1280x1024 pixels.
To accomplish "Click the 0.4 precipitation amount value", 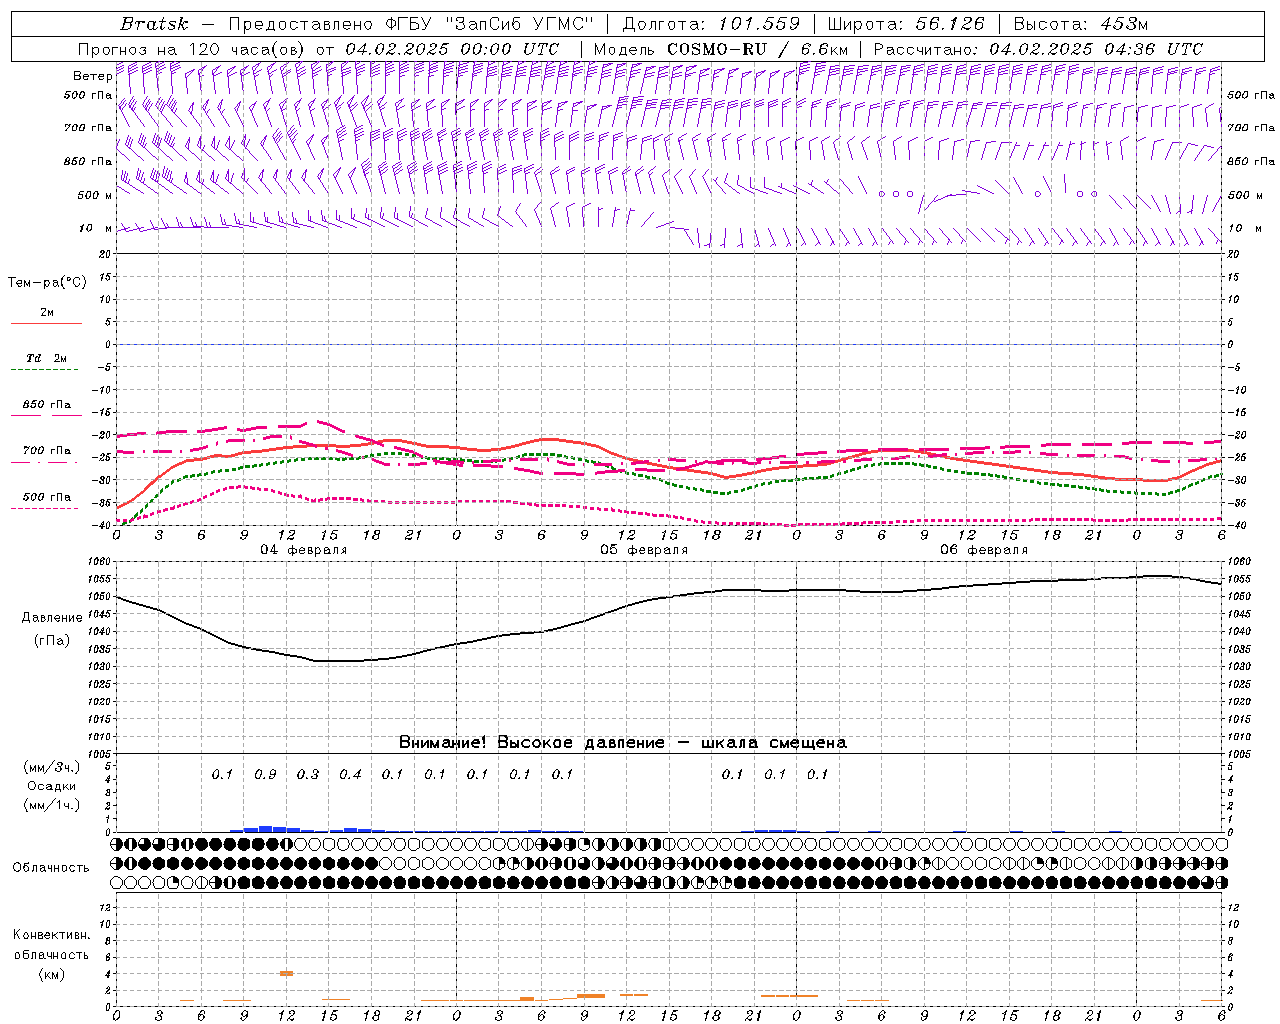I will tap(350, 774).
